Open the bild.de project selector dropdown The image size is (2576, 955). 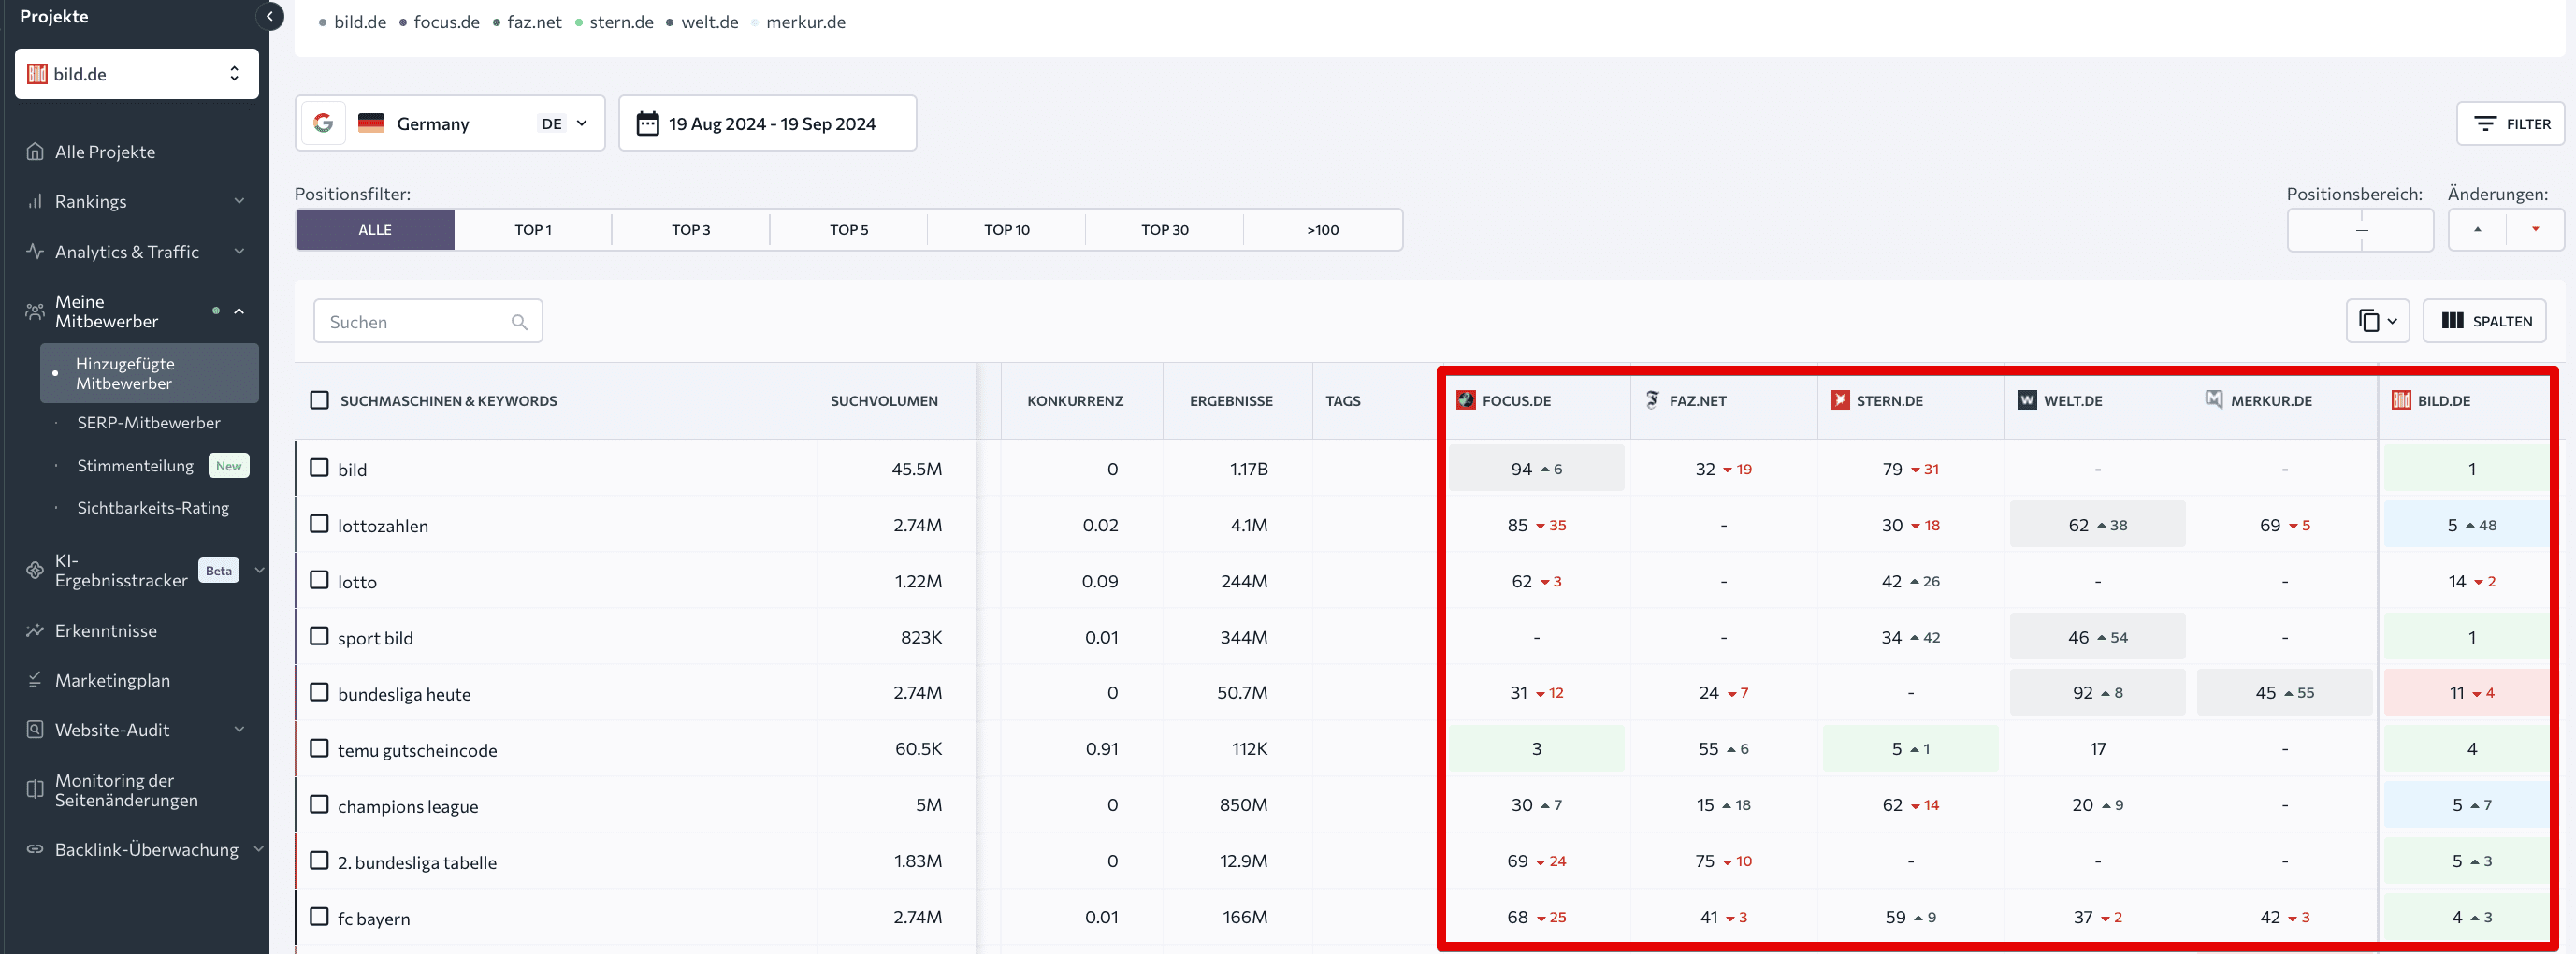tap(137, 74)
